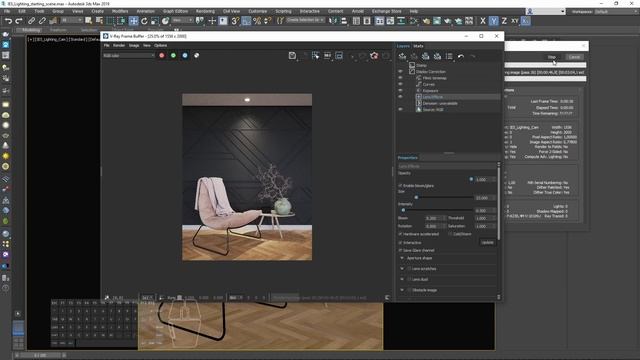Toggle green channel in V-Ray Frame Buffer
This screenshot has width=640, height=360.
point(173,56)
